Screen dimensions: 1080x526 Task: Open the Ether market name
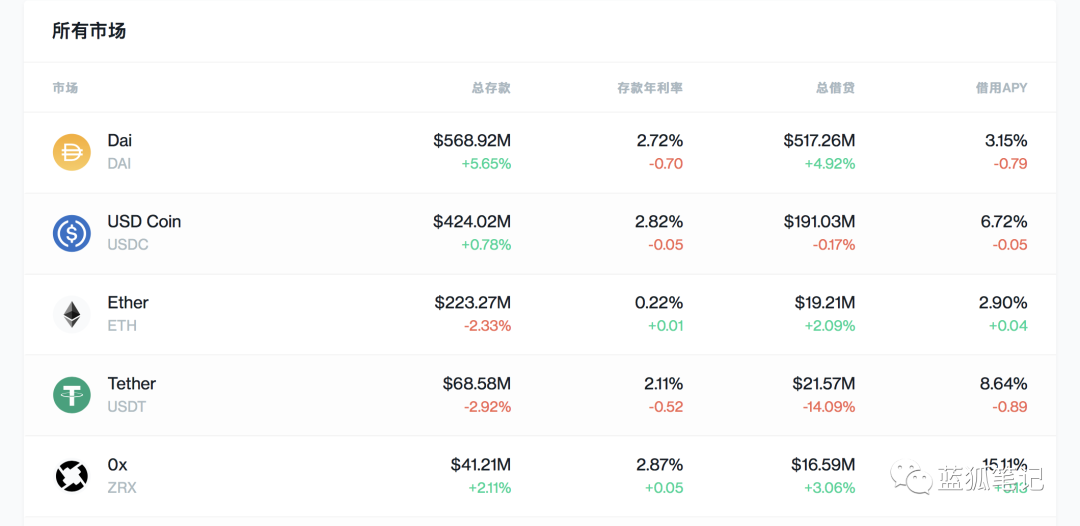[x=128, y=303]
